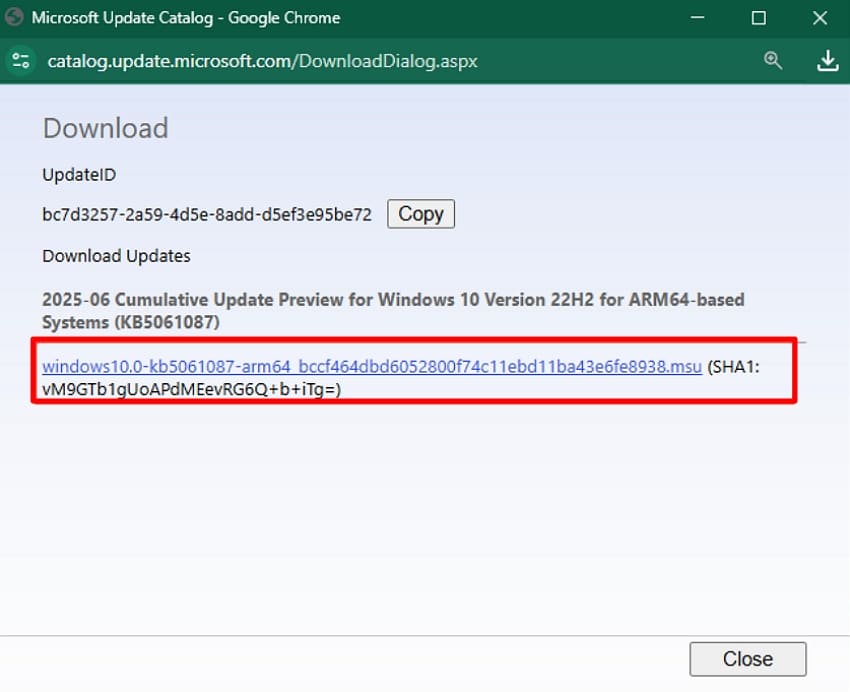Maximize the Chrome dialog window
The width and height of the screenshot is (850, 692).
[x=758, y=17]
